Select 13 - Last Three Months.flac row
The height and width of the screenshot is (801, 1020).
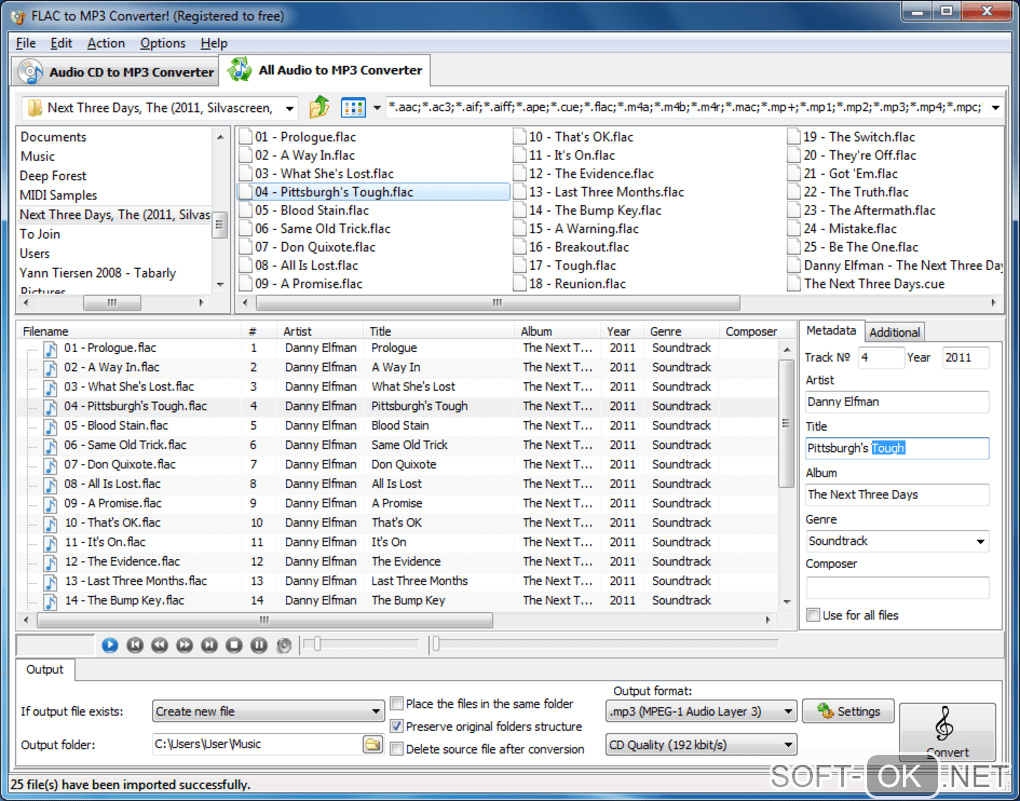pos(397,581)
